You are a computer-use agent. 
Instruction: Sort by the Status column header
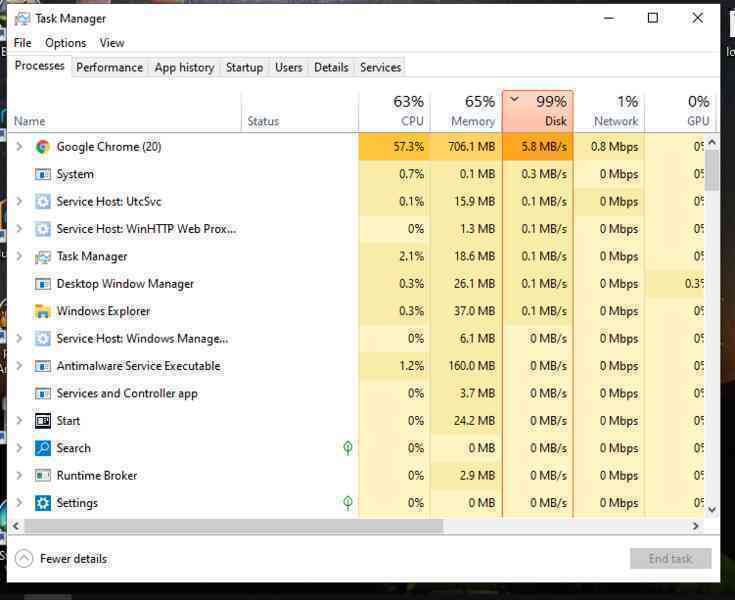click(300, 112)
